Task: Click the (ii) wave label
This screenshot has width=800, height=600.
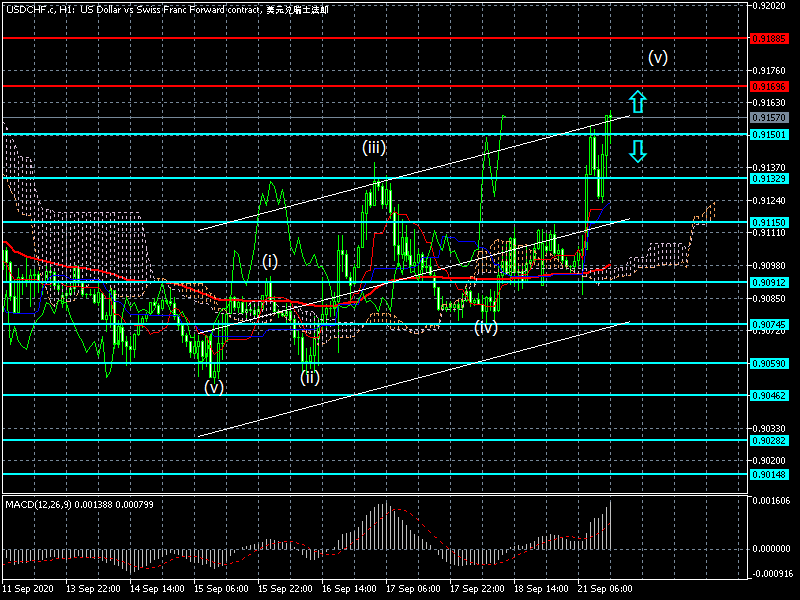Action: (x=310, y=377)
